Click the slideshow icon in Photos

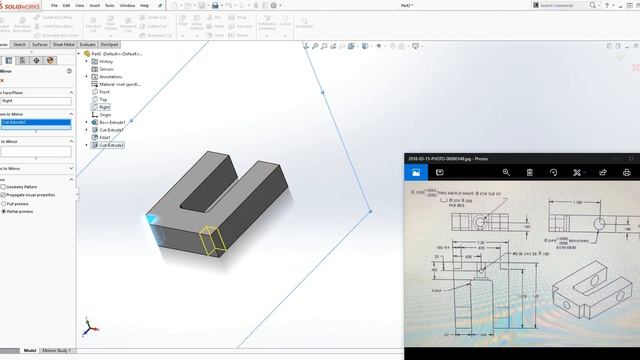tap(440, 172)
